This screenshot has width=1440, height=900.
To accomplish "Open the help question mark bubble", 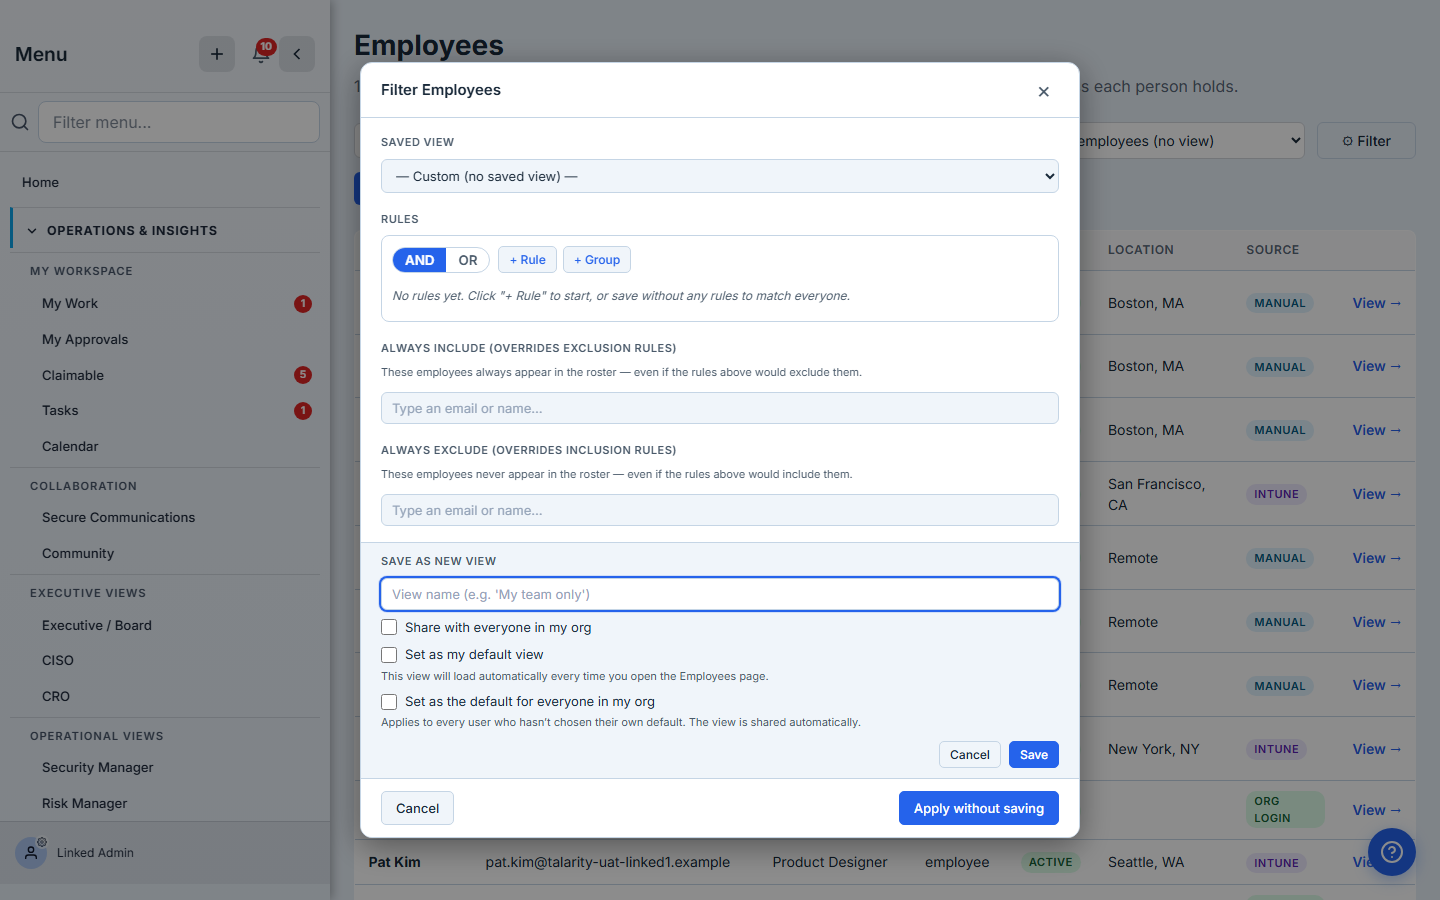I will point(1392,852).
